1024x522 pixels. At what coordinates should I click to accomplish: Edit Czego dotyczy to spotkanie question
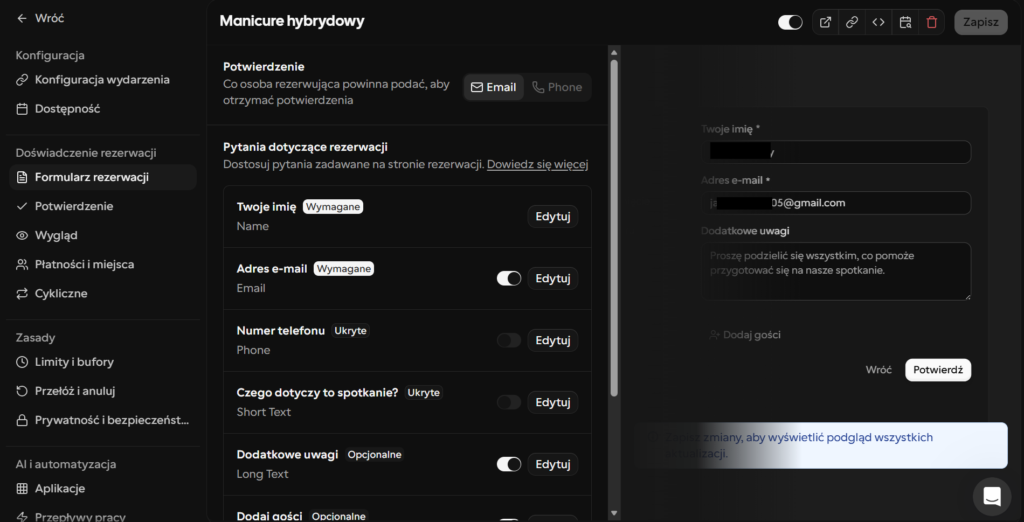coord(552,402)
